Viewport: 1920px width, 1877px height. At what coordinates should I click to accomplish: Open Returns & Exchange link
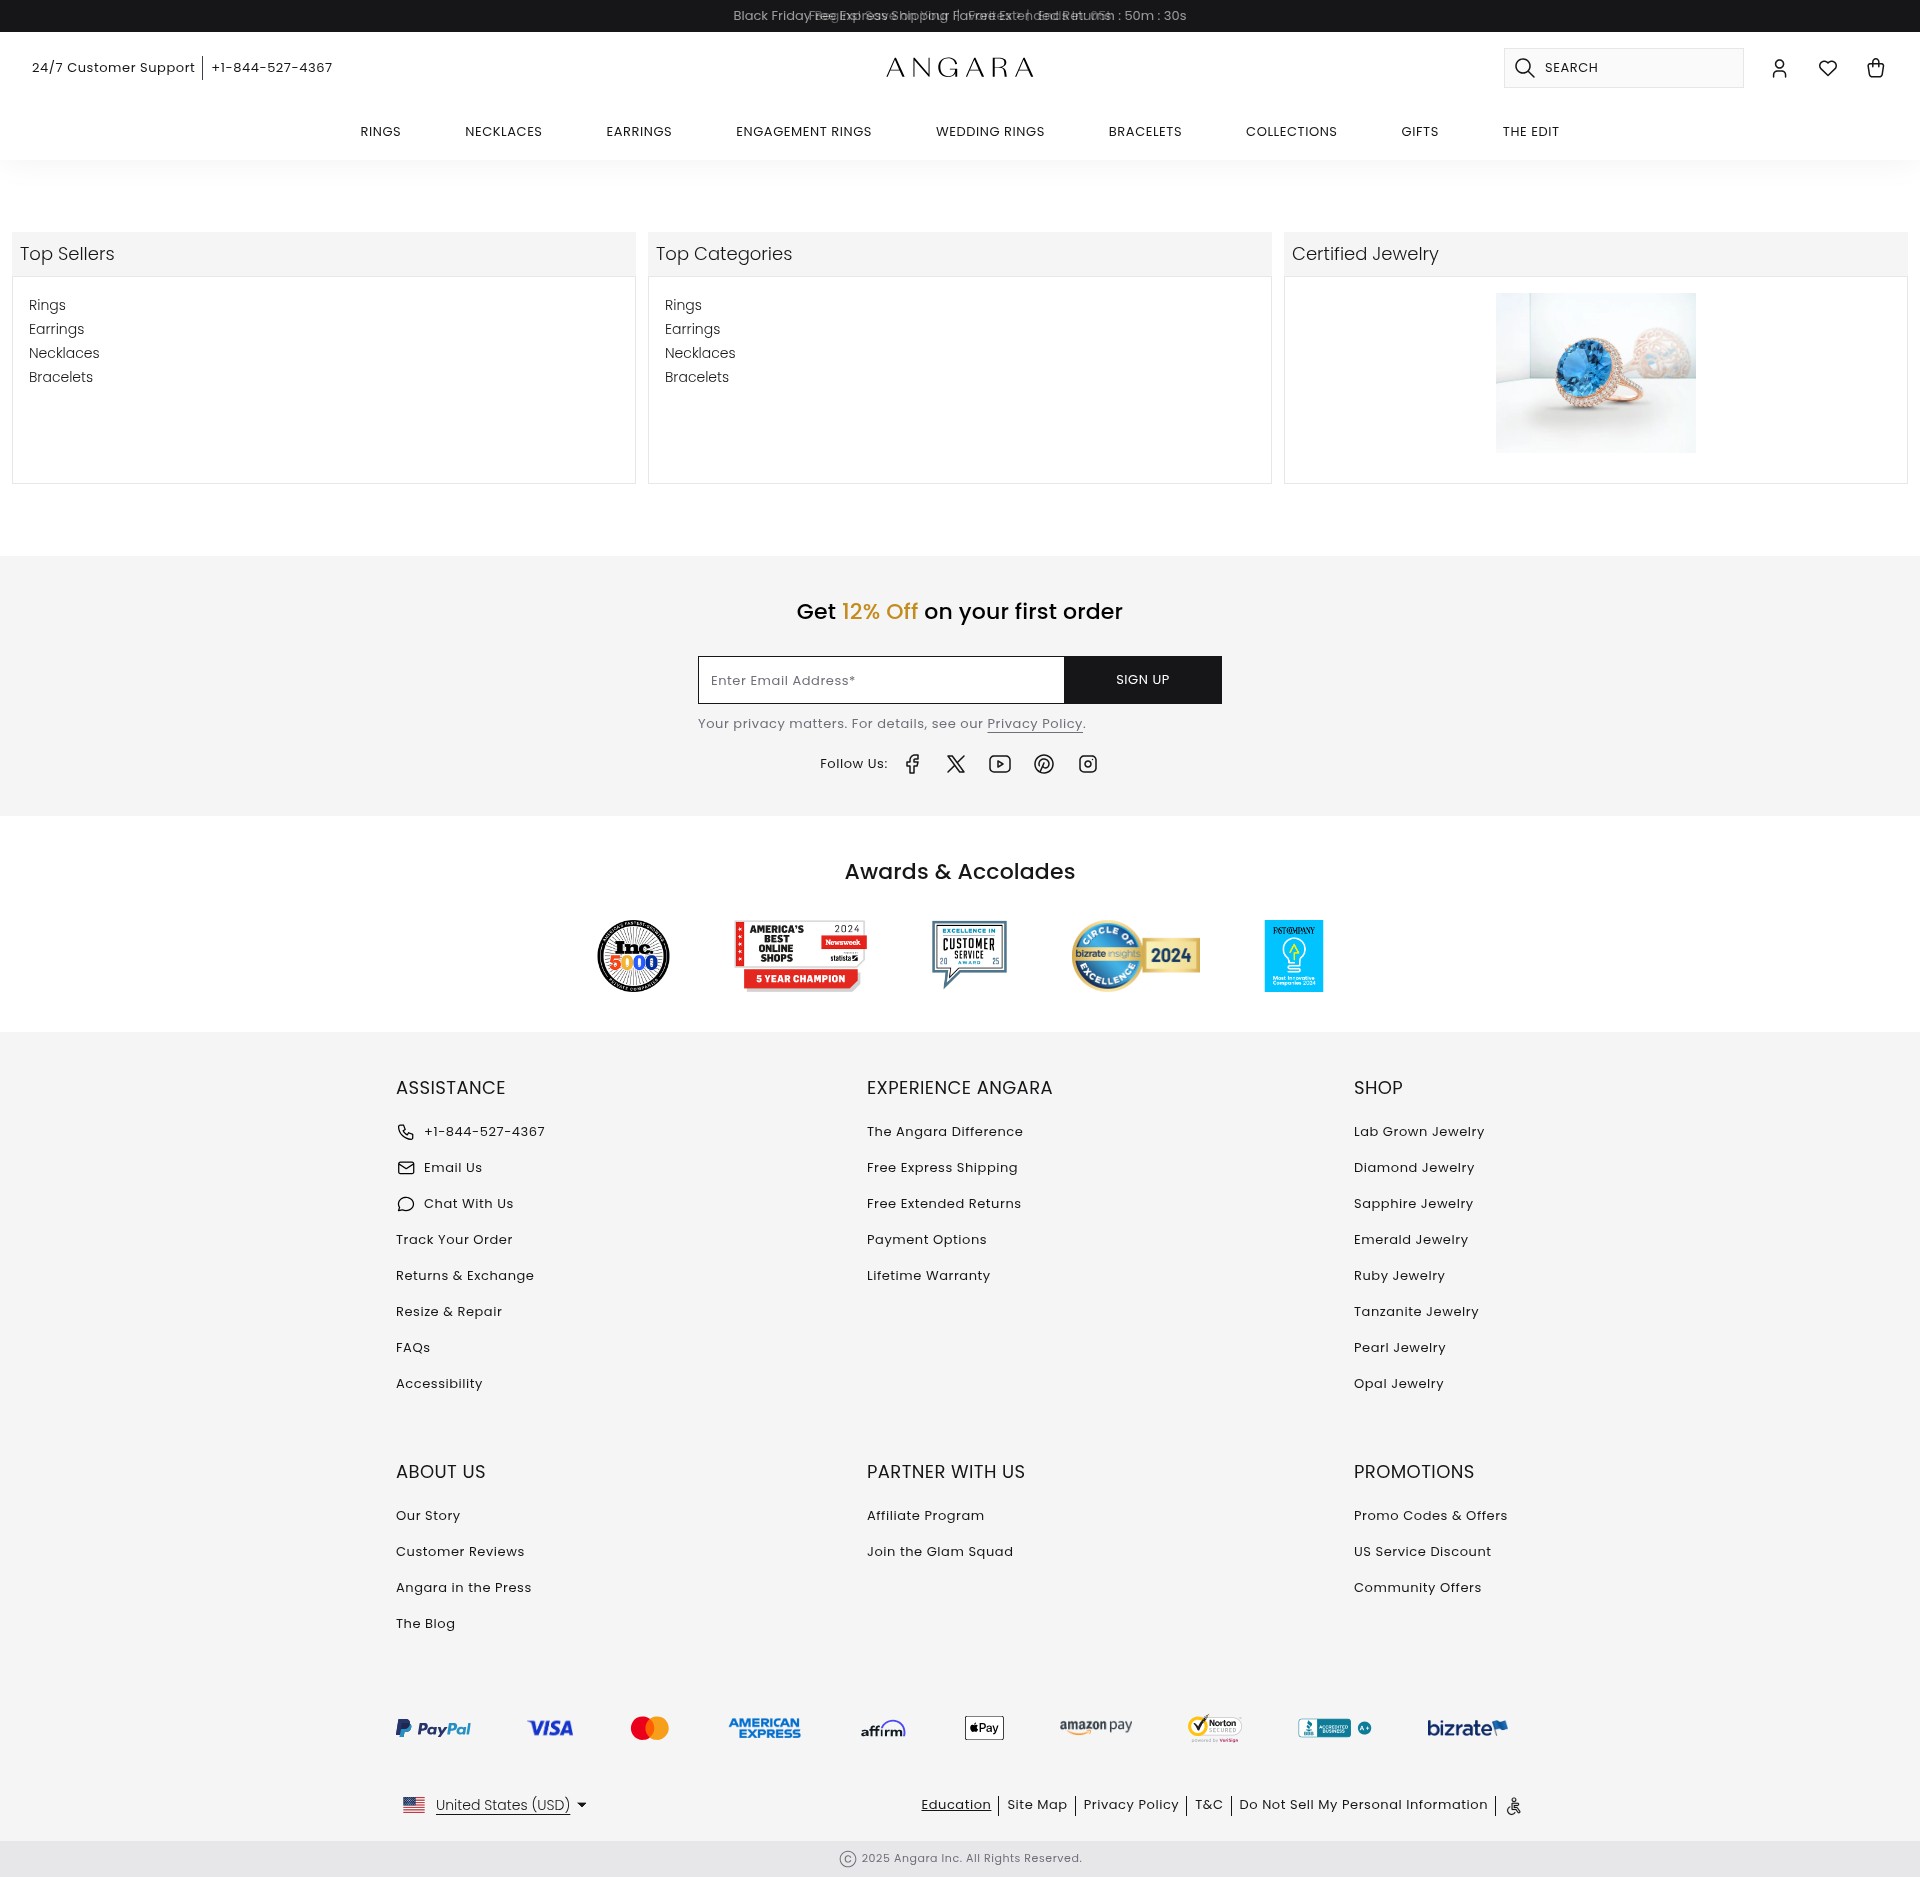click(x=465, y=1276)
